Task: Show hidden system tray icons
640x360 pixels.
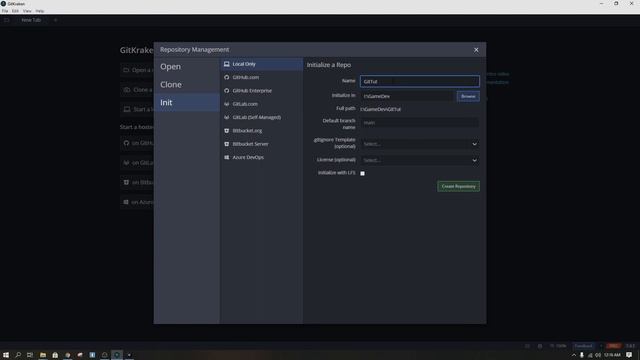Action: pyautogui.click(x=574, y=355)
